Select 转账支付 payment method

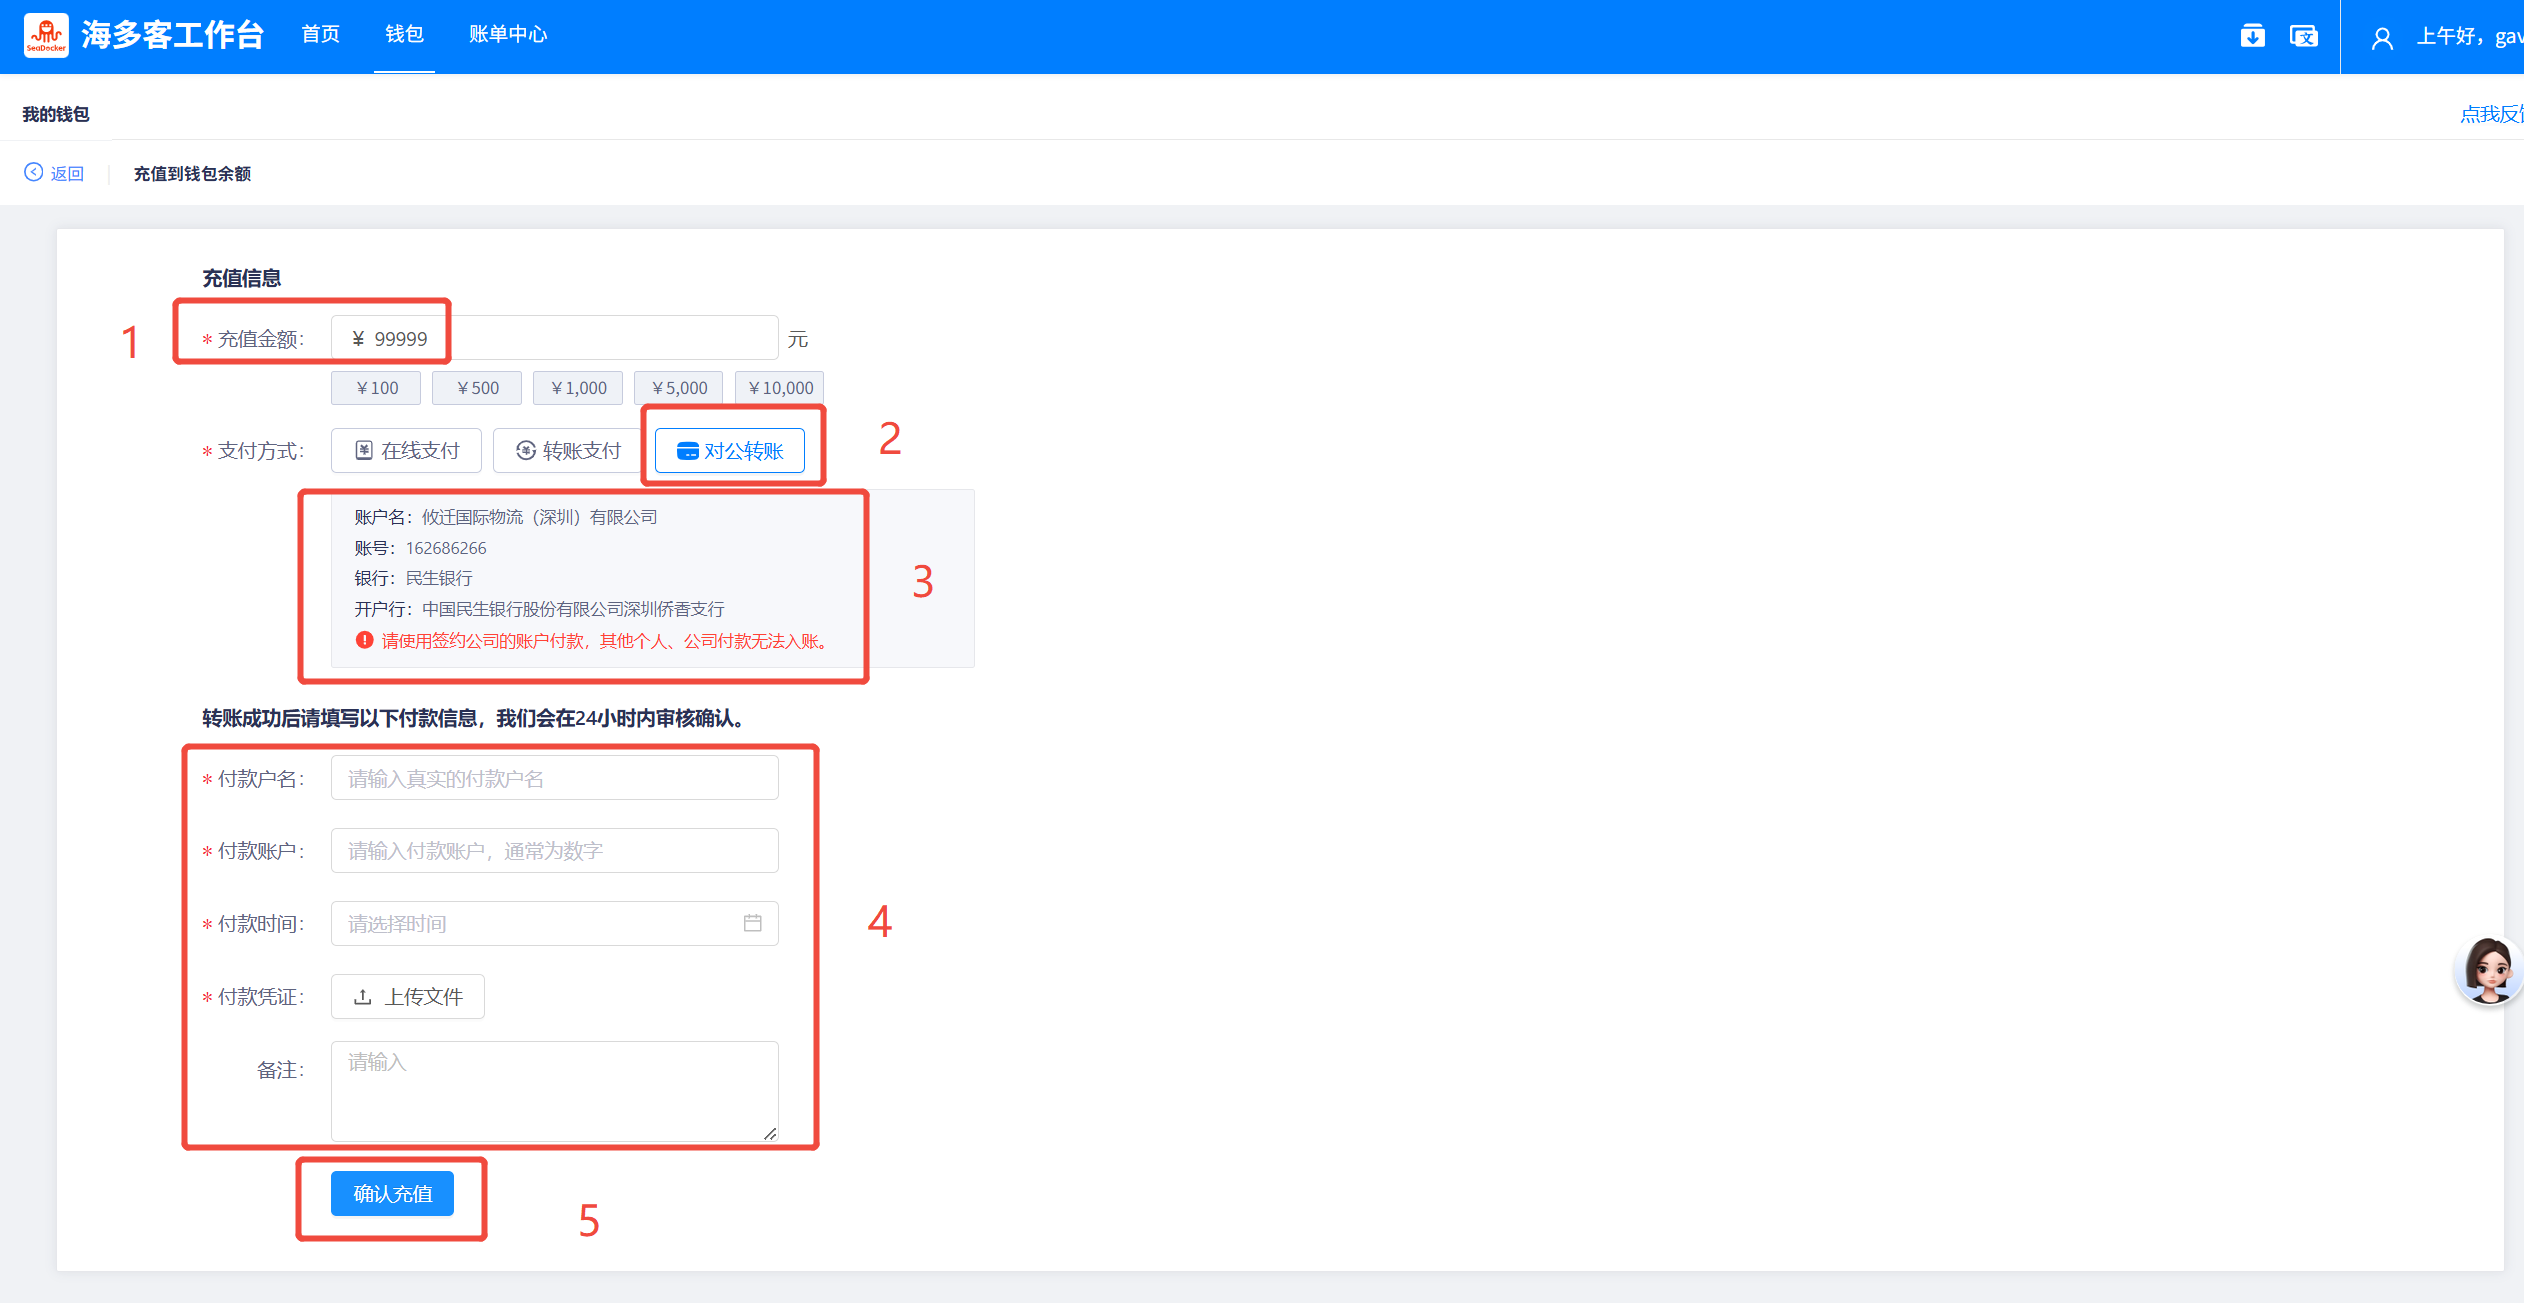pyautogui.click(x=568, y=451)
